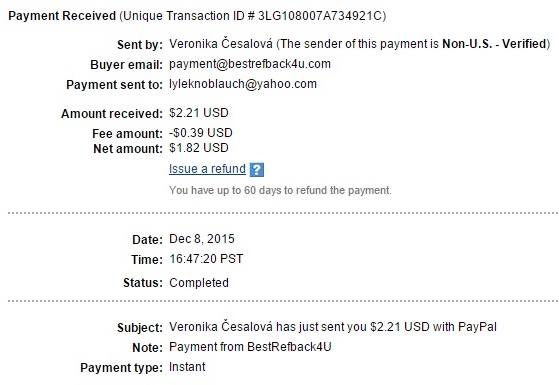Screen dimensions: 559x385
Task: Click the Payment sent to label
Action: click(x=114, y=85)
